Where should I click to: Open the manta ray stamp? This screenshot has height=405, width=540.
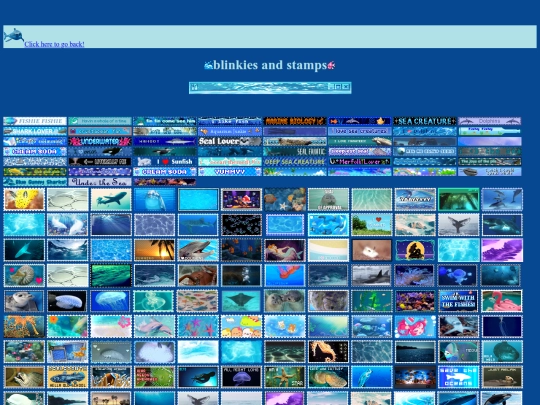[x=241, y=301]
